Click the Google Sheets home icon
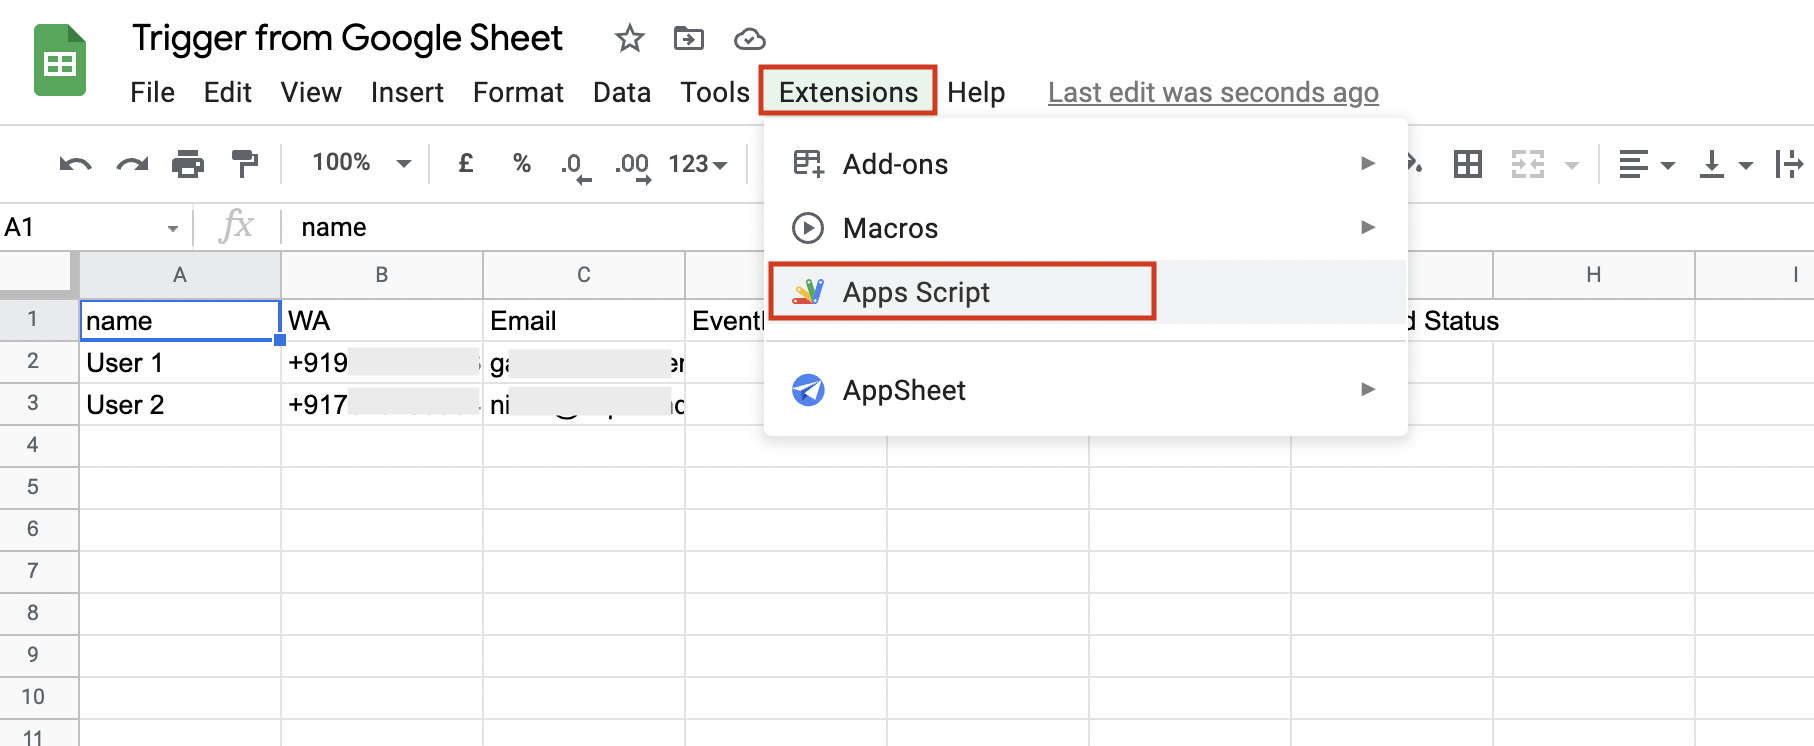This screenshot has width=1814, height=746. (60, 60)
